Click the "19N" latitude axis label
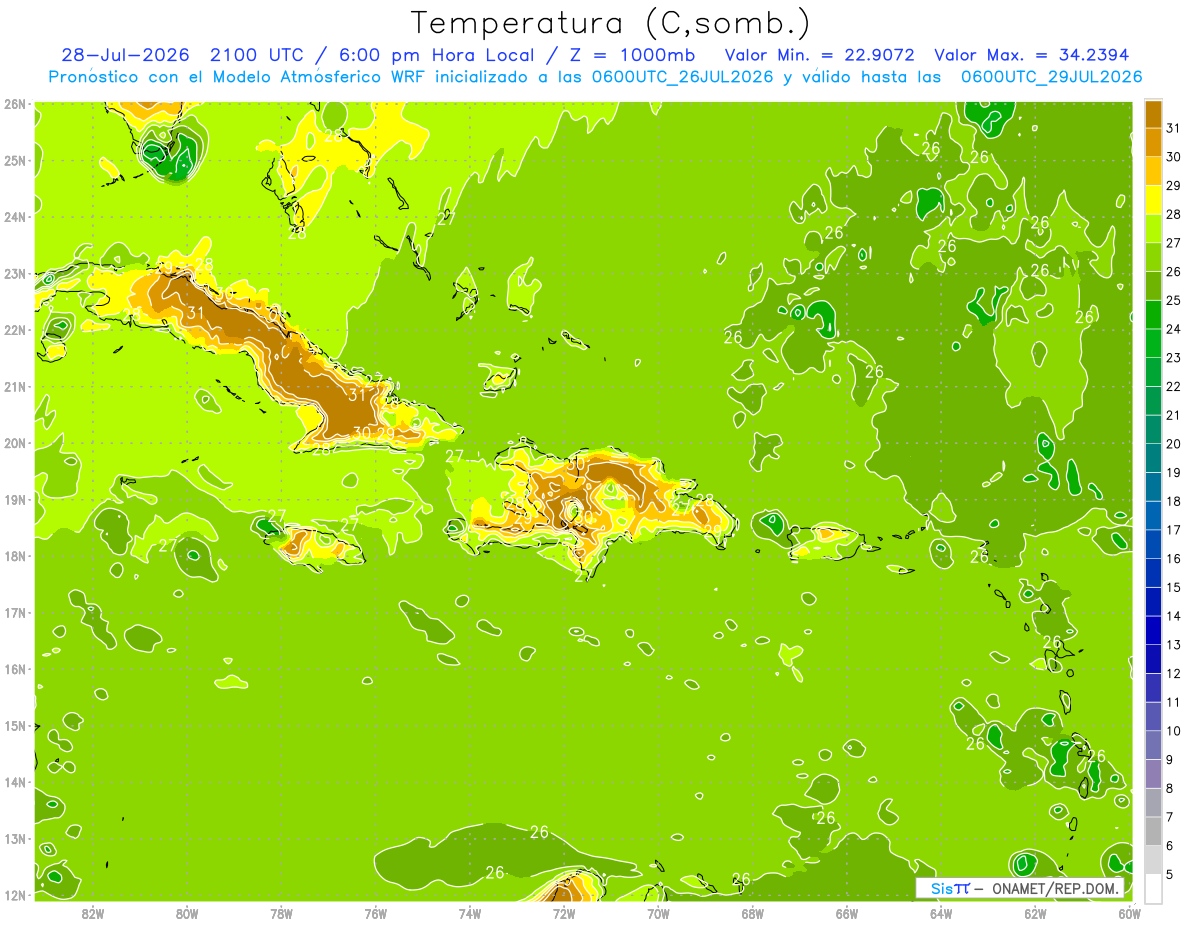1200x927 pixels. (x=15, y=500)
